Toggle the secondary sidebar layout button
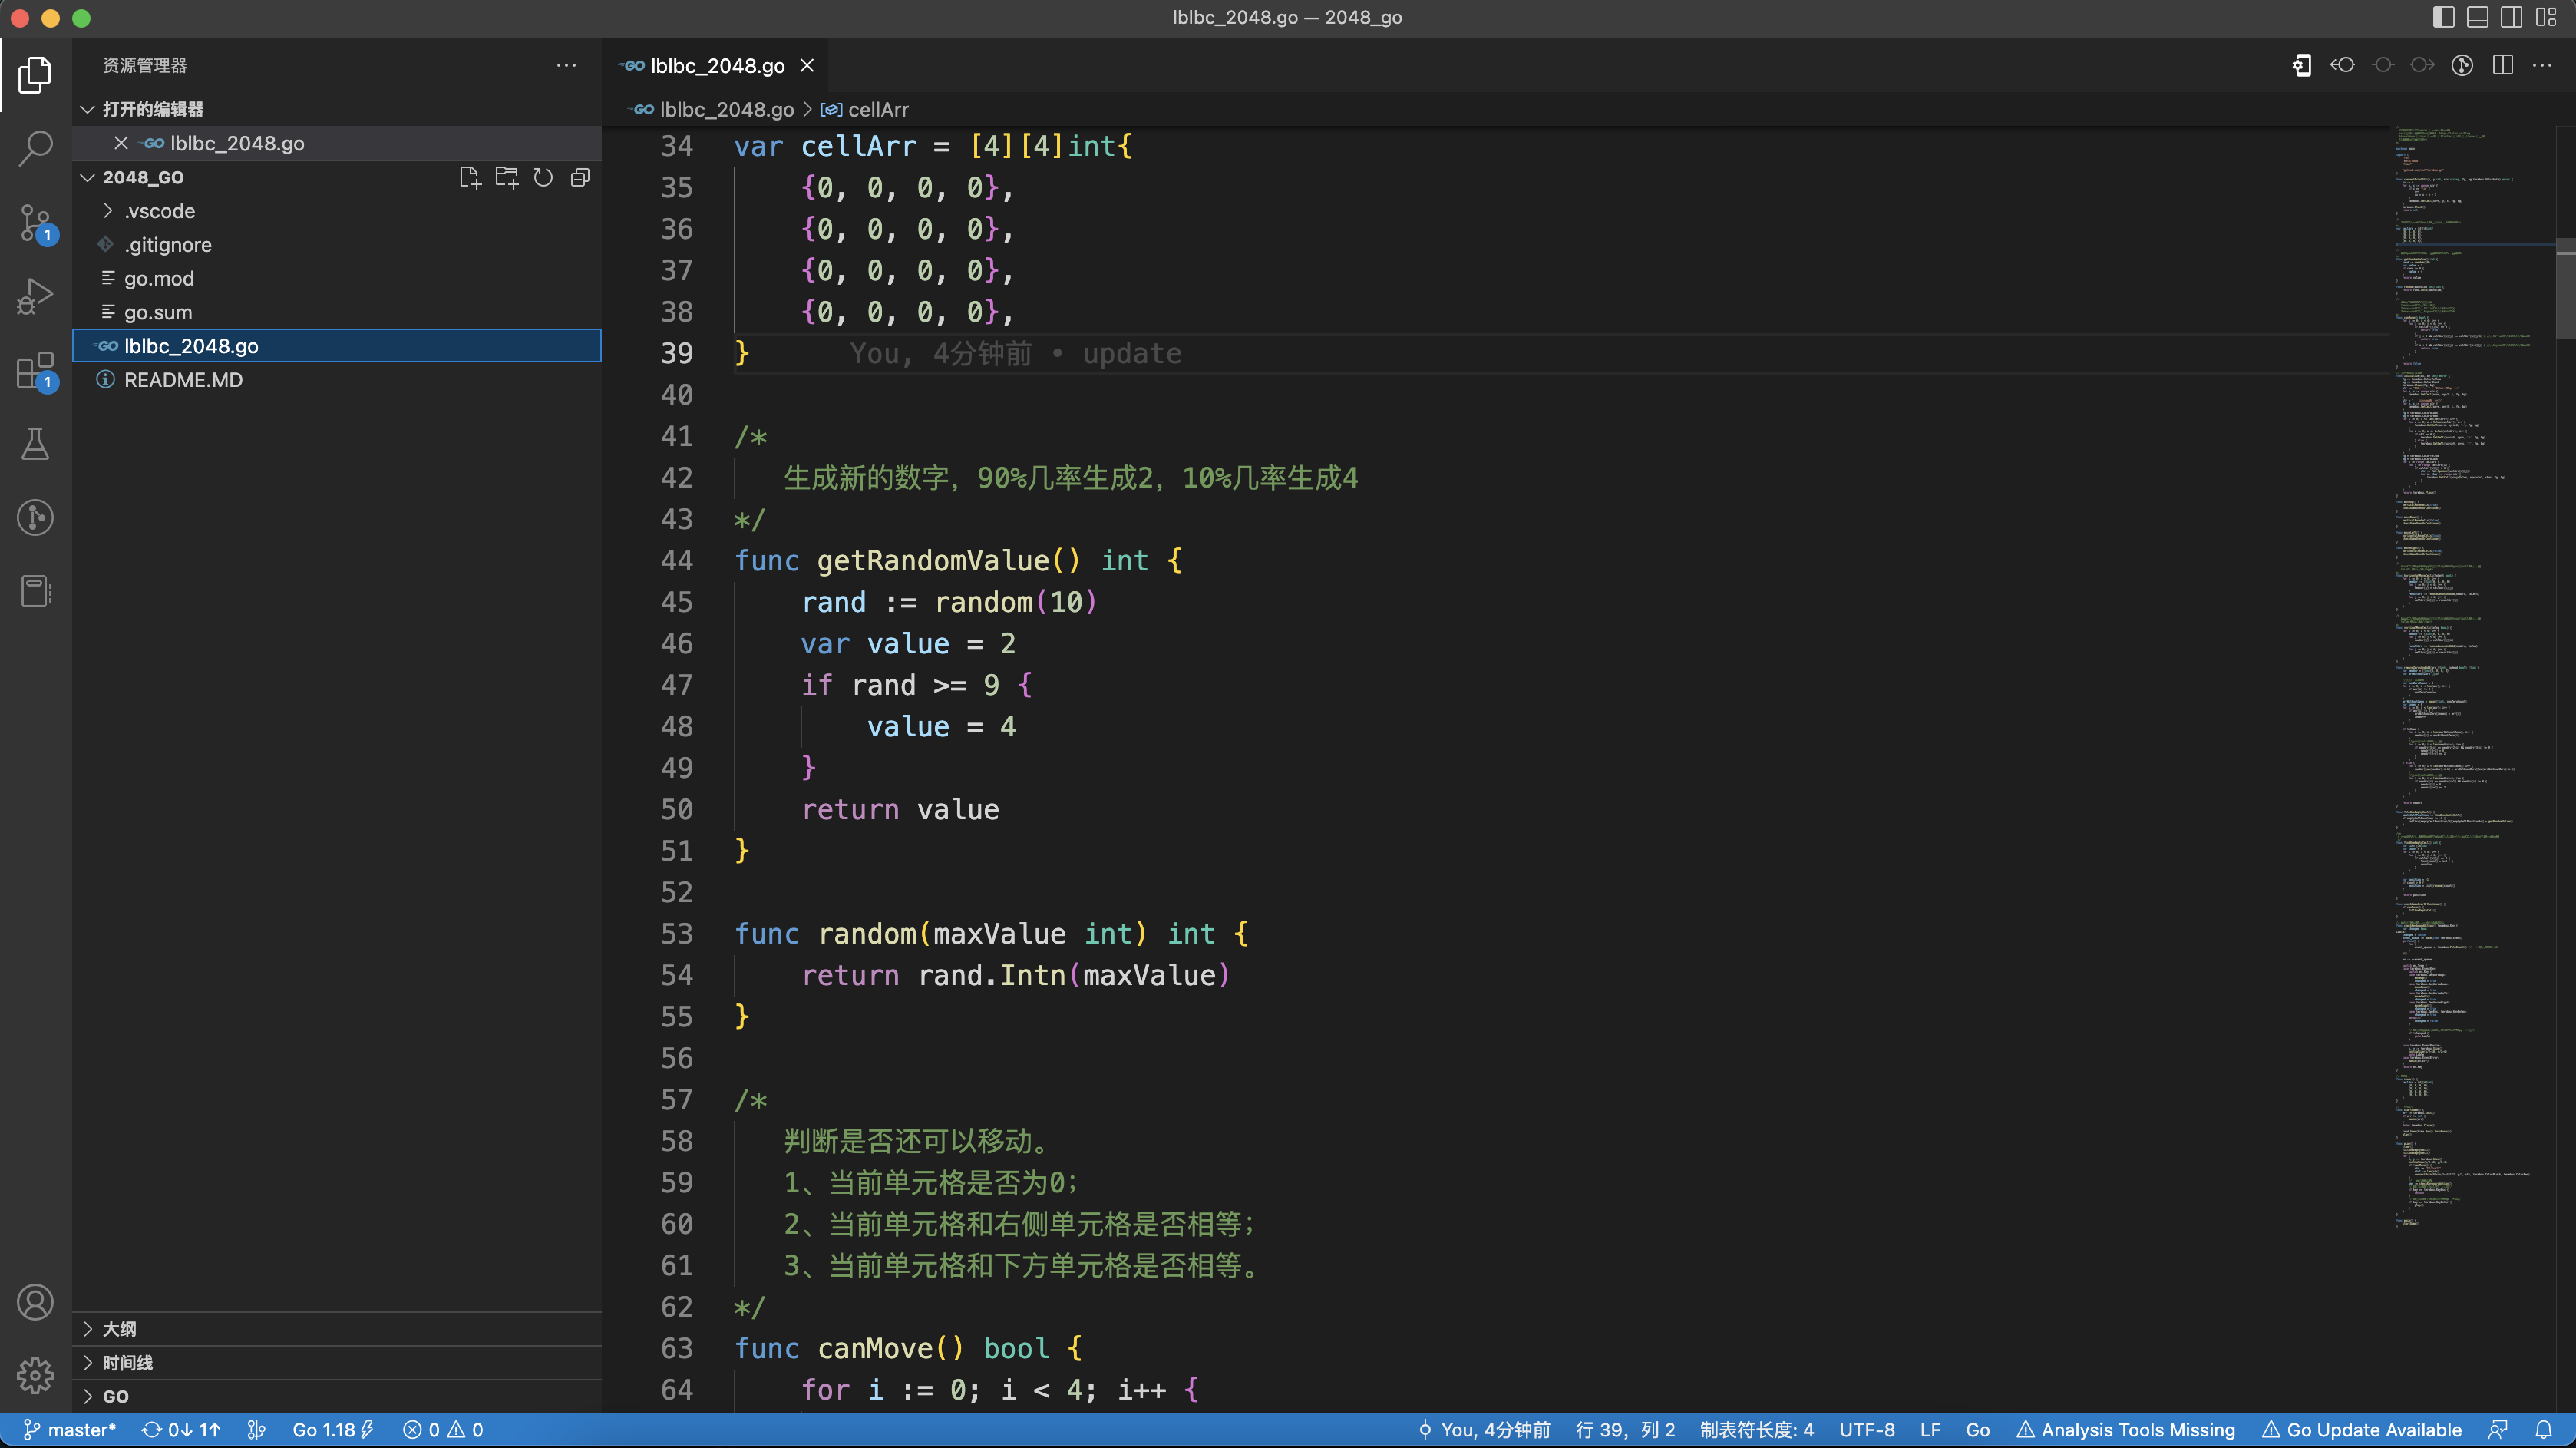The width and height of the screenshot is (2576, 1448). (2511, 17)
